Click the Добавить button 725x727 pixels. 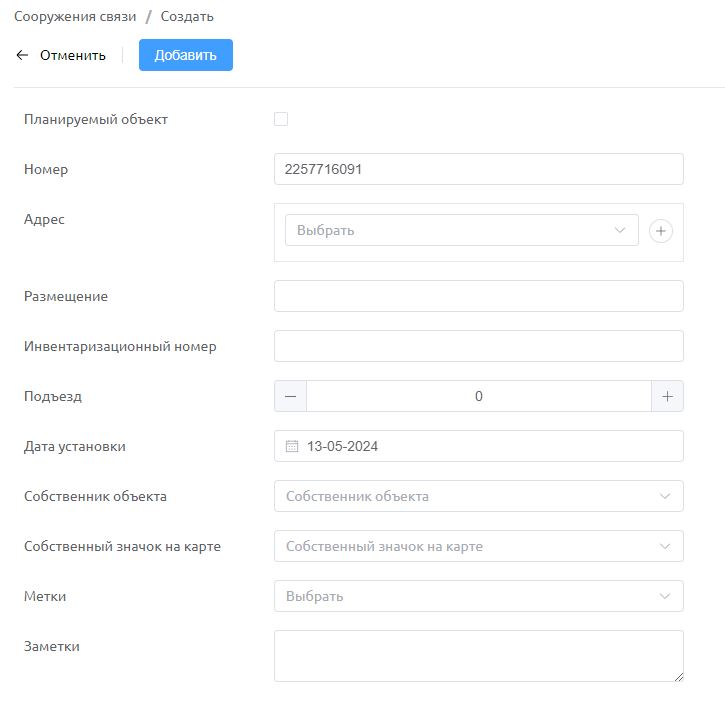[186, 55]
